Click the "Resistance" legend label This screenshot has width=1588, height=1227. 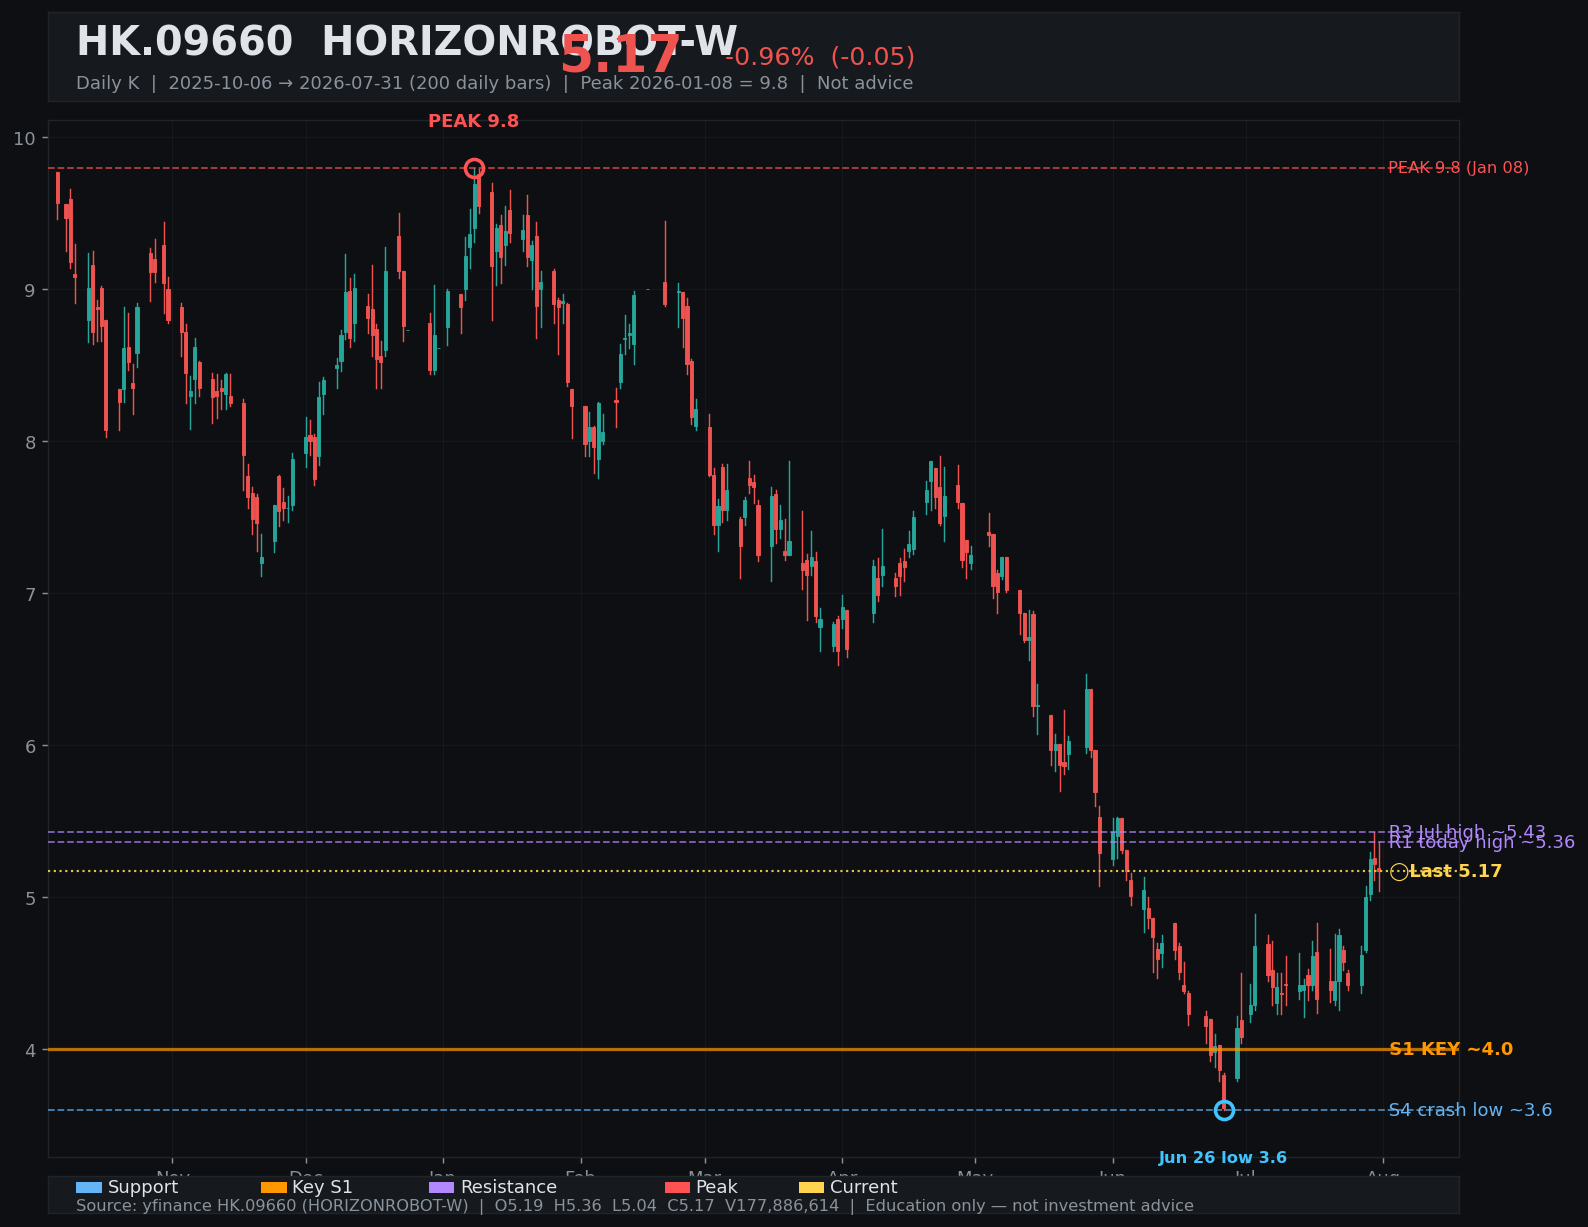(509, 1187)
